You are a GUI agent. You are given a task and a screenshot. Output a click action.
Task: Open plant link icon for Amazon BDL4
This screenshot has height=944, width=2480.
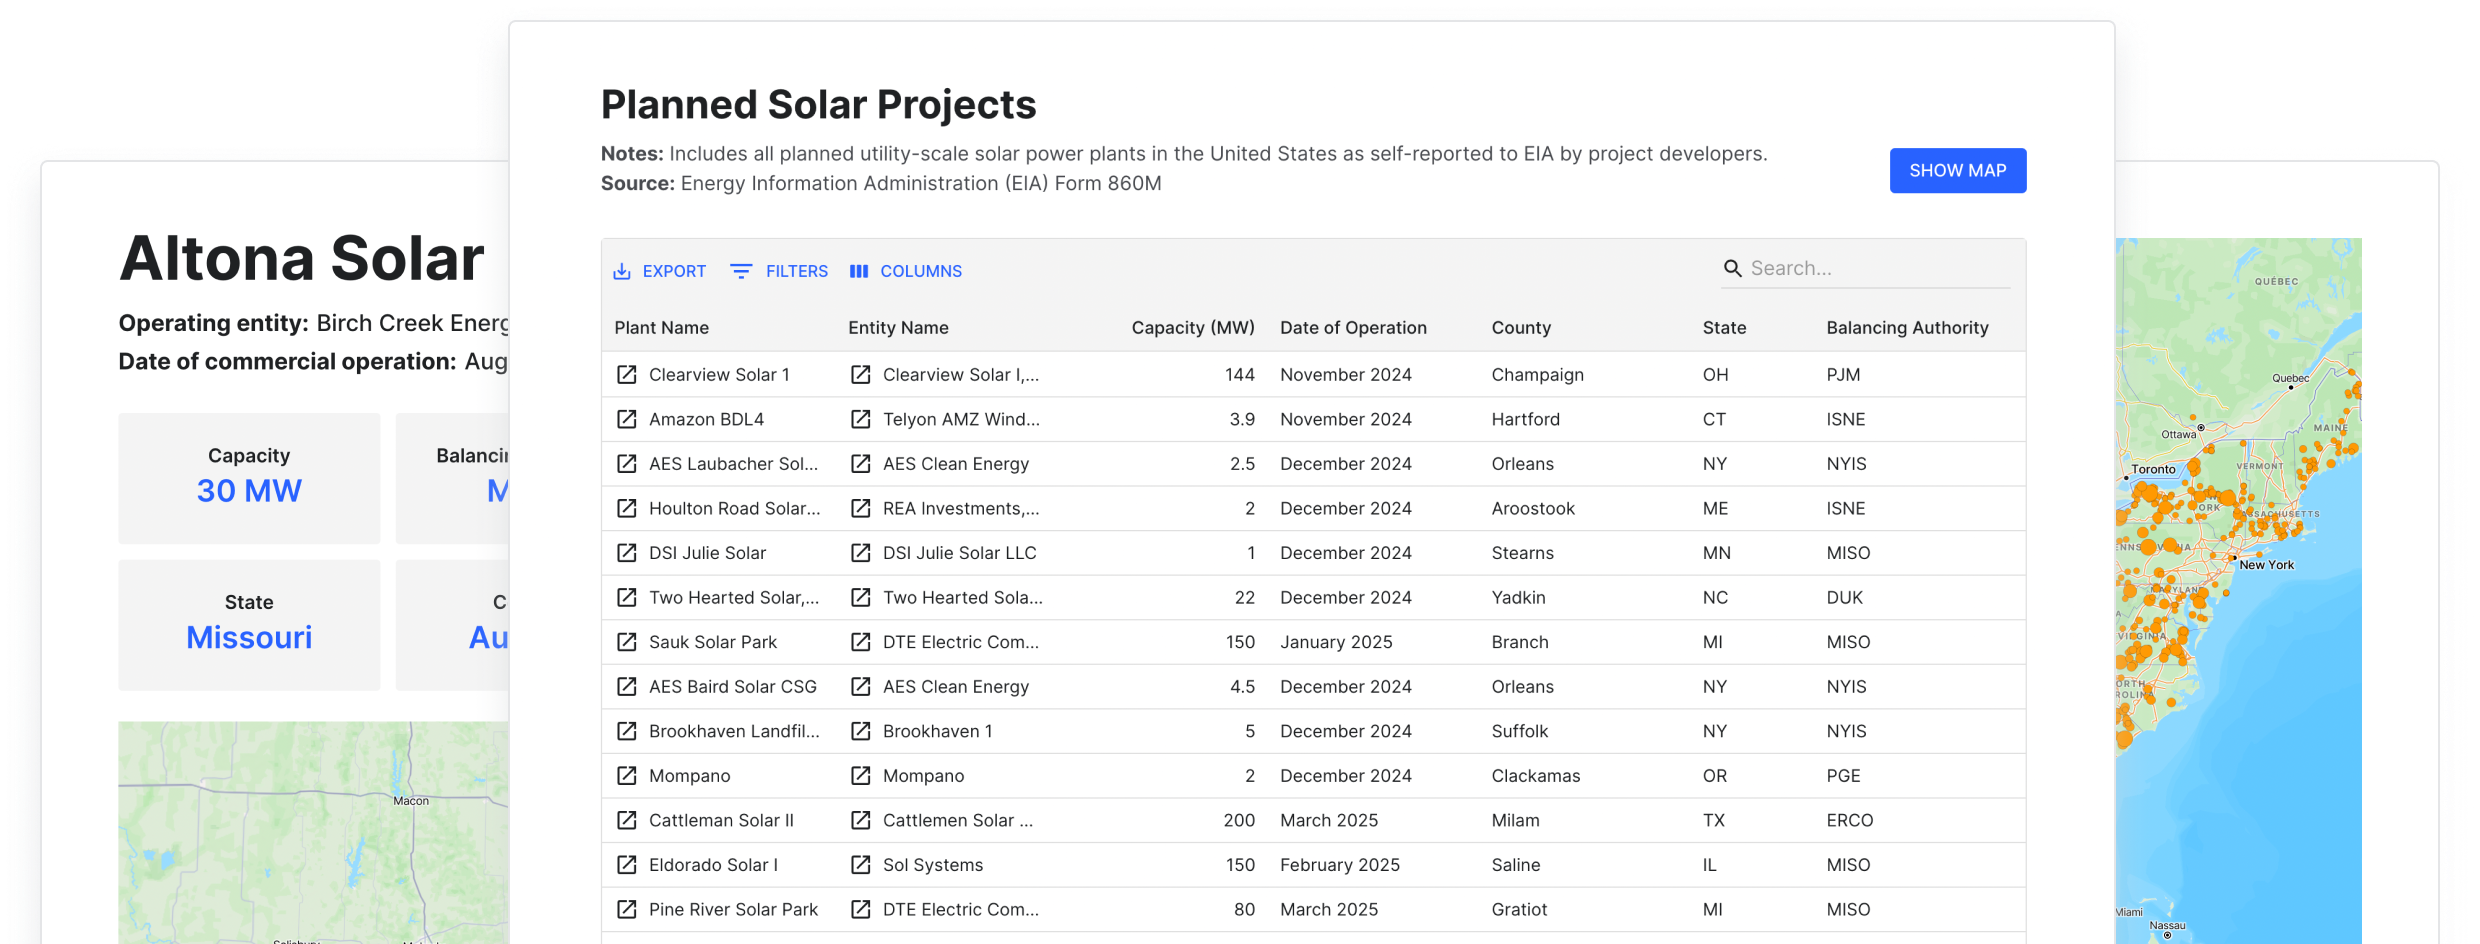(x=626, y=419)
